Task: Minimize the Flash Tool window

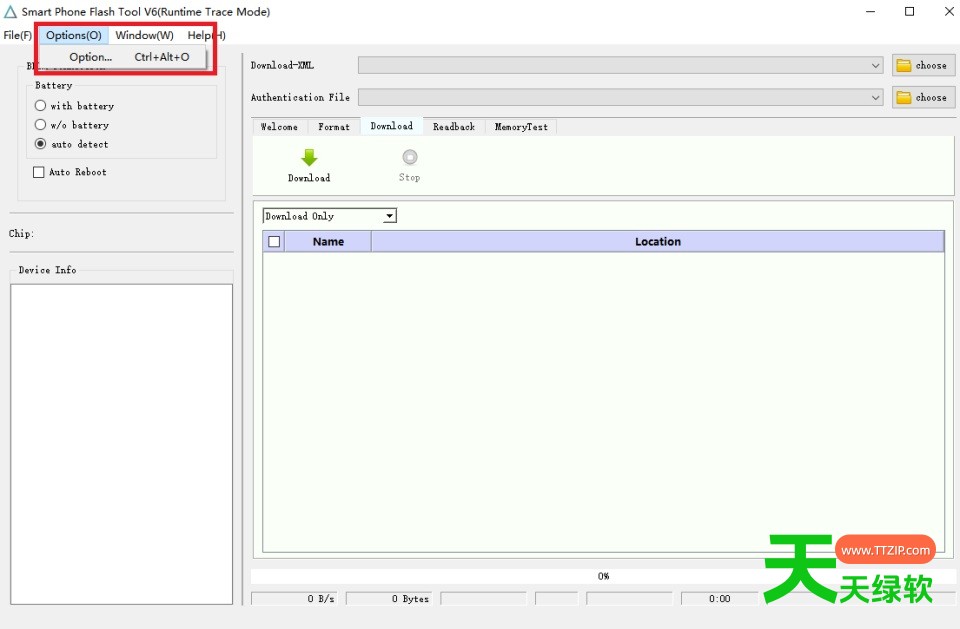Action: tap(870, 12)
